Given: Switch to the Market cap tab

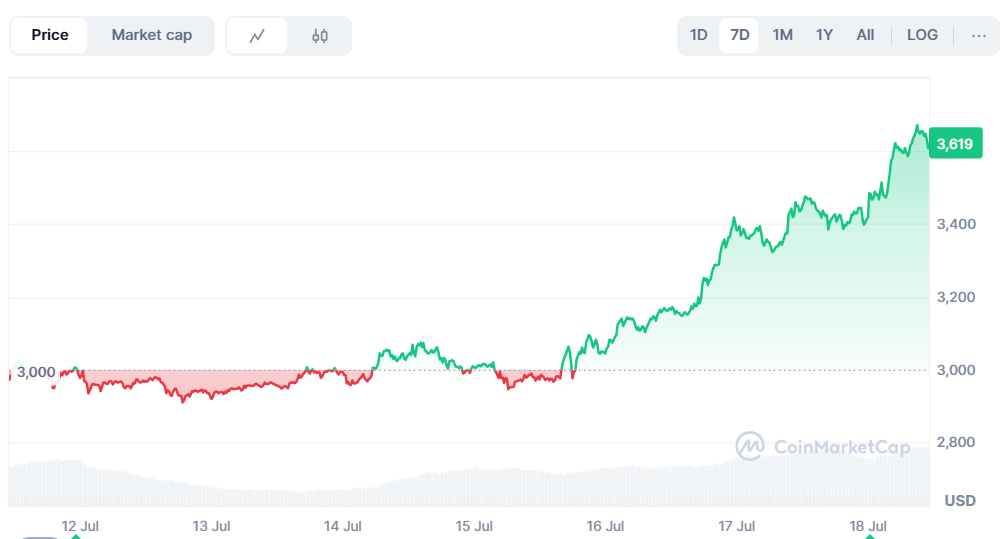Looking at the screenshot, I should click(152, 35).
